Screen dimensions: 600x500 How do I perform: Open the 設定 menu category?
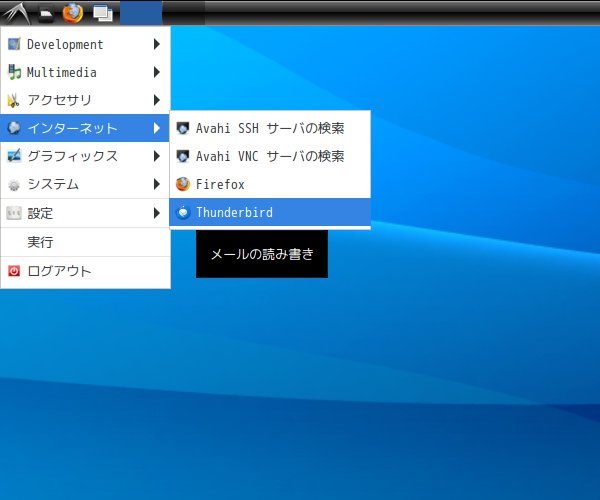click(x=85, y=213)
